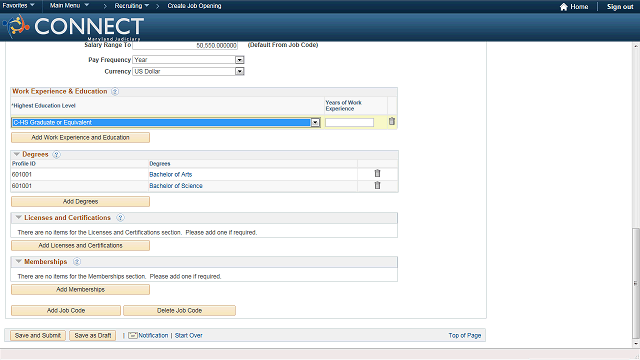The width and height of the screenshot is (640, 360).
Task: Delete the Bachelor of Science degree row
Action: (x=377, y=185)
